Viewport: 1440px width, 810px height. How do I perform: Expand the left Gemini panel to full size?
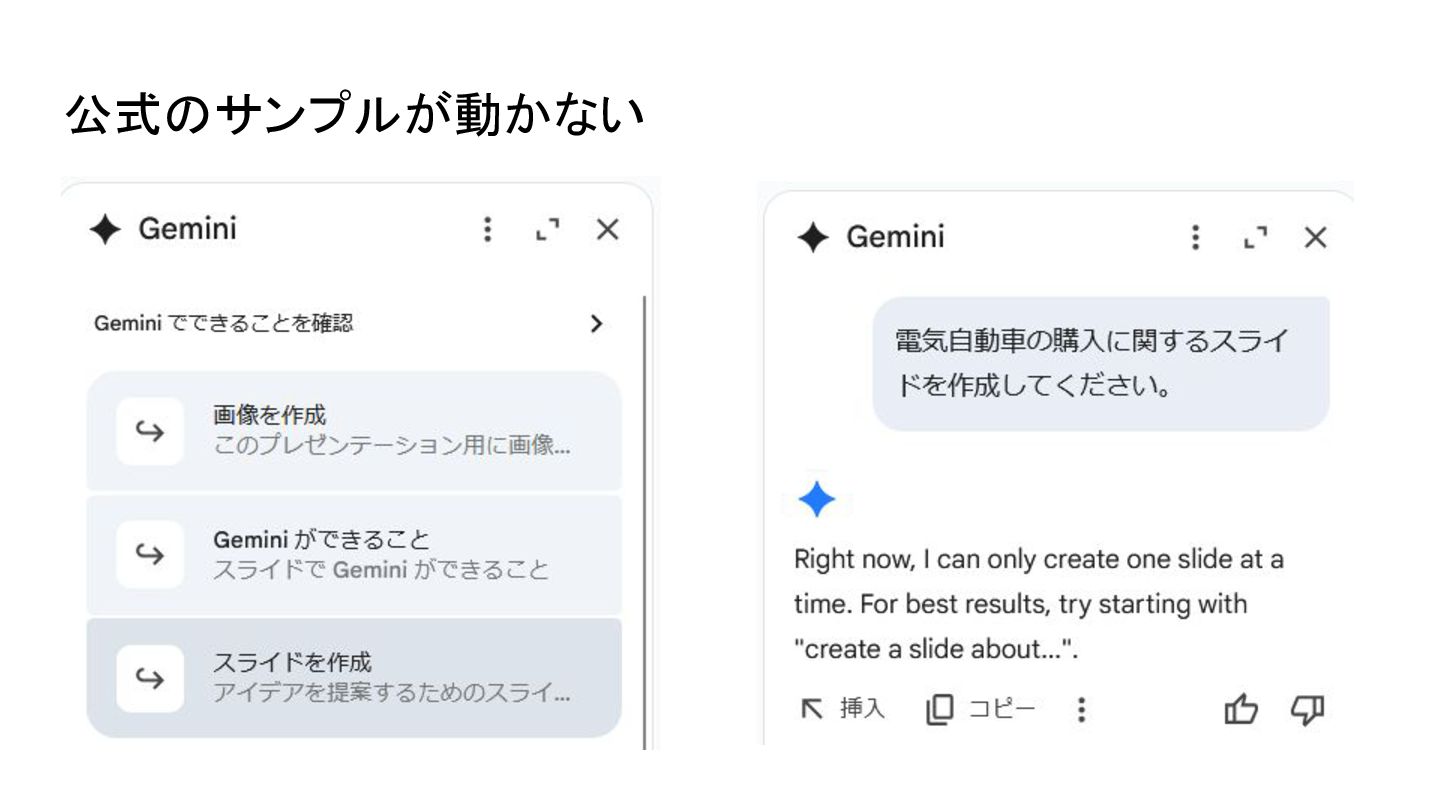click(x=547, y=230)
